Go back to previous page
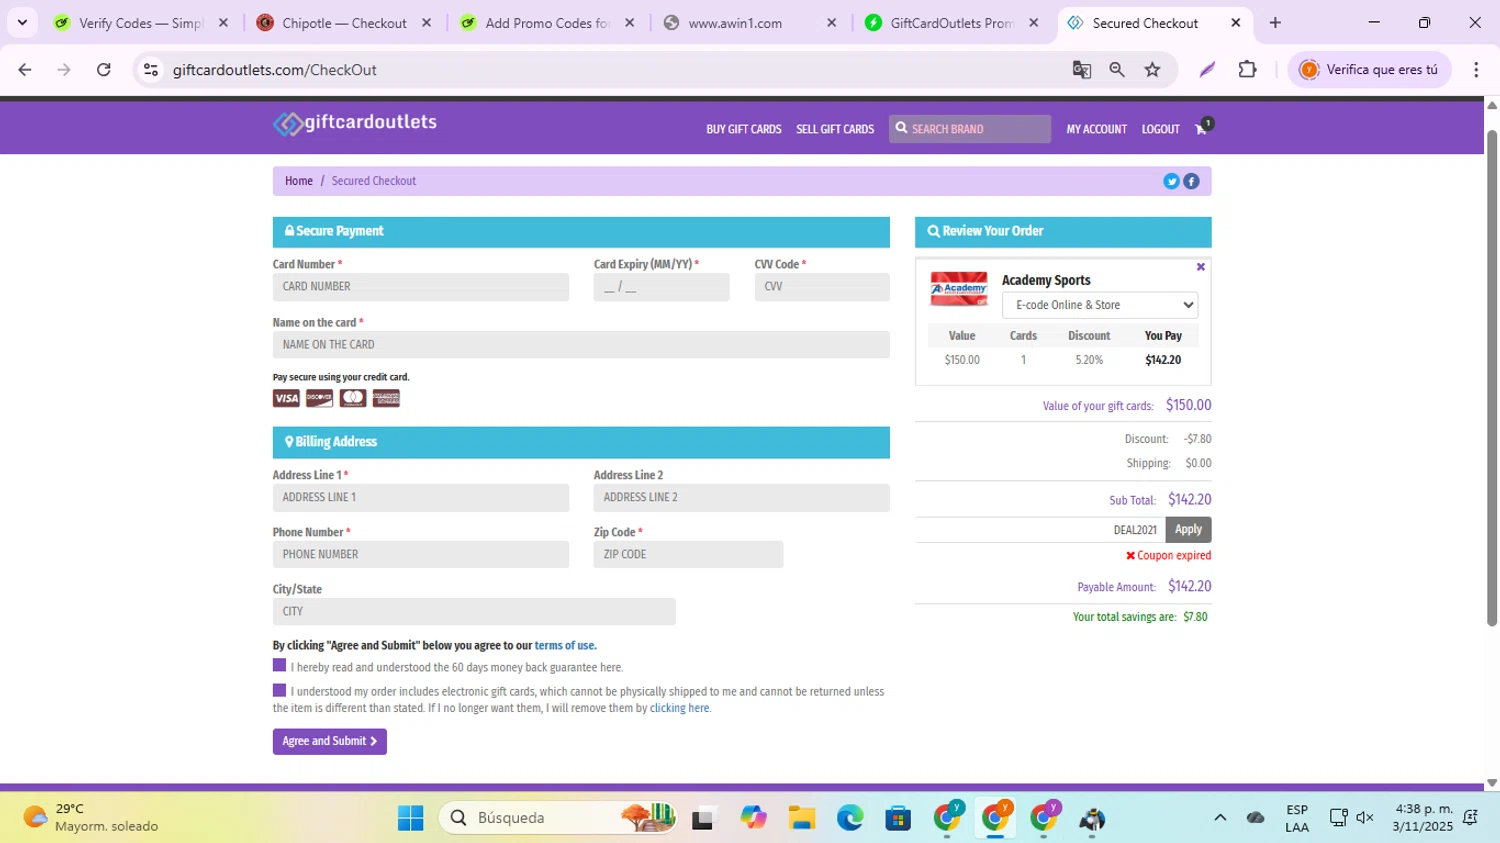This screenshot has width=1500, height=843. [25, 69]
